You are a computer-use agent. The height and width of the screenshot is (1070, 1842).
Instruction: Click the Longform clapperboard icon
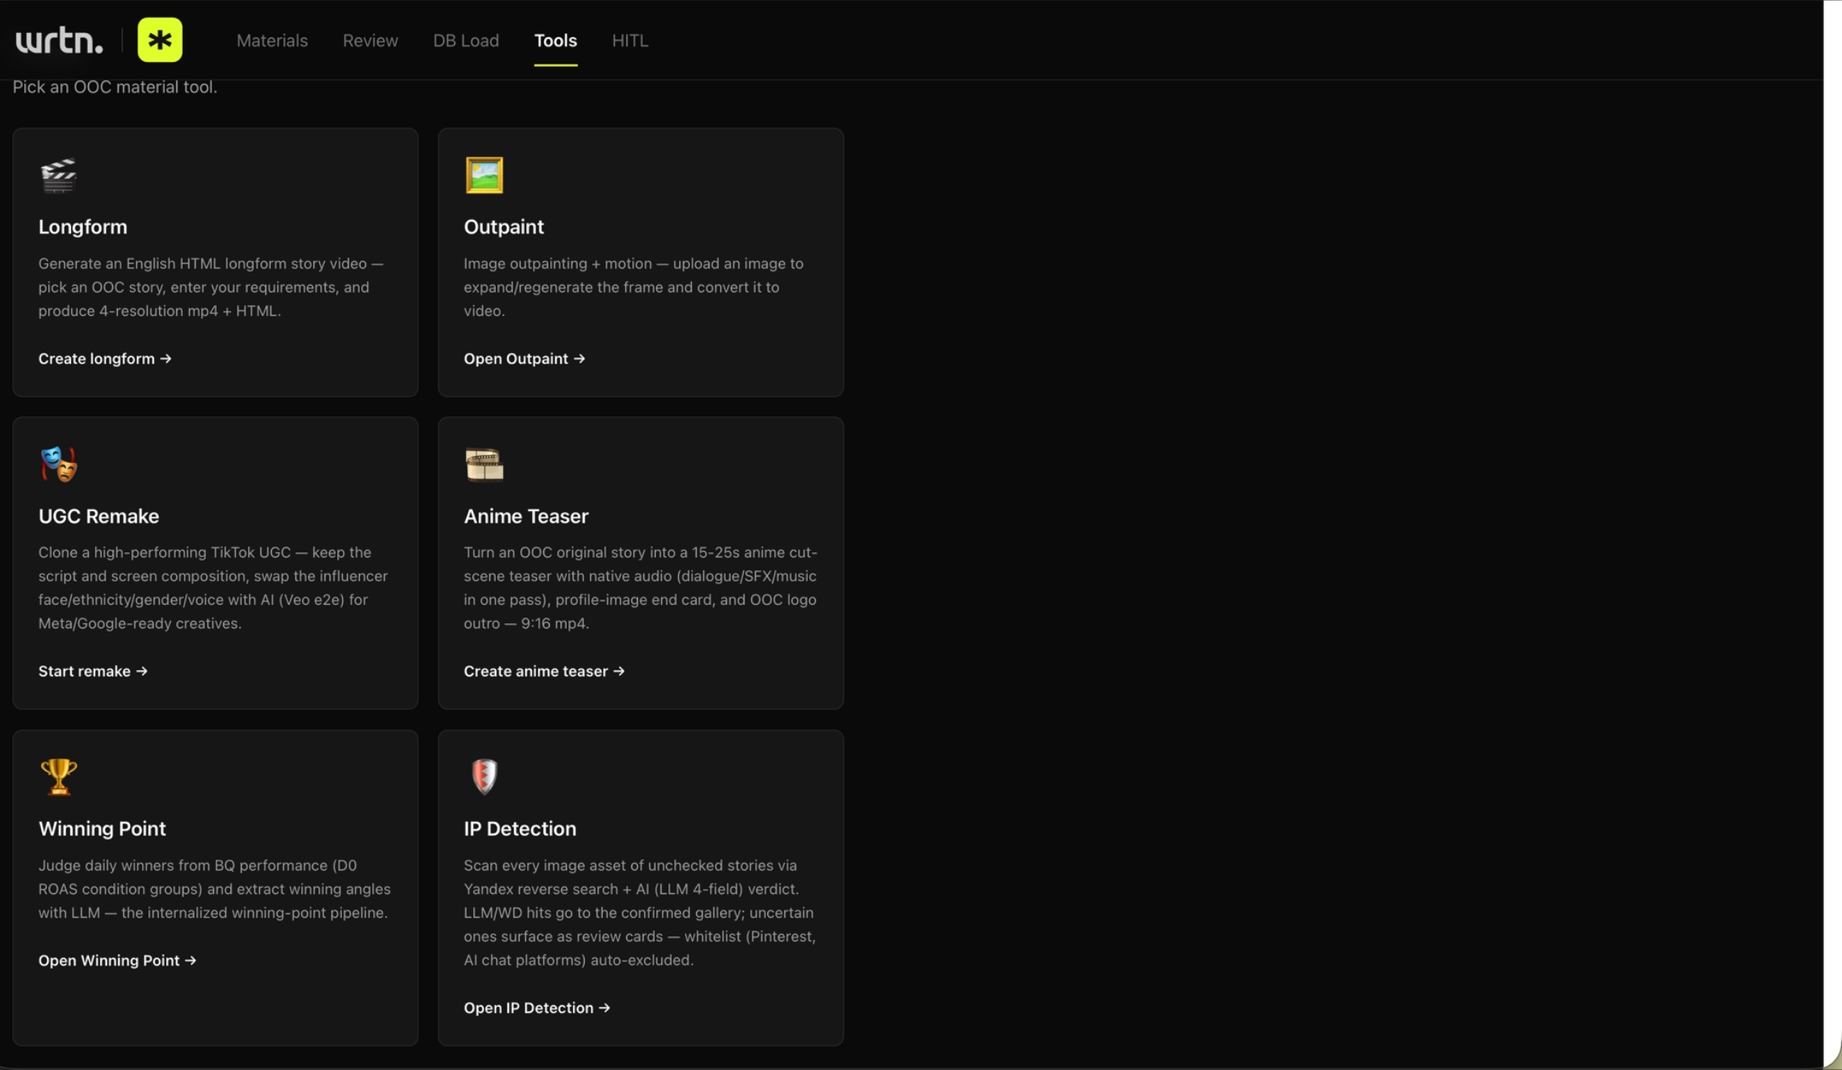point(58,175)
